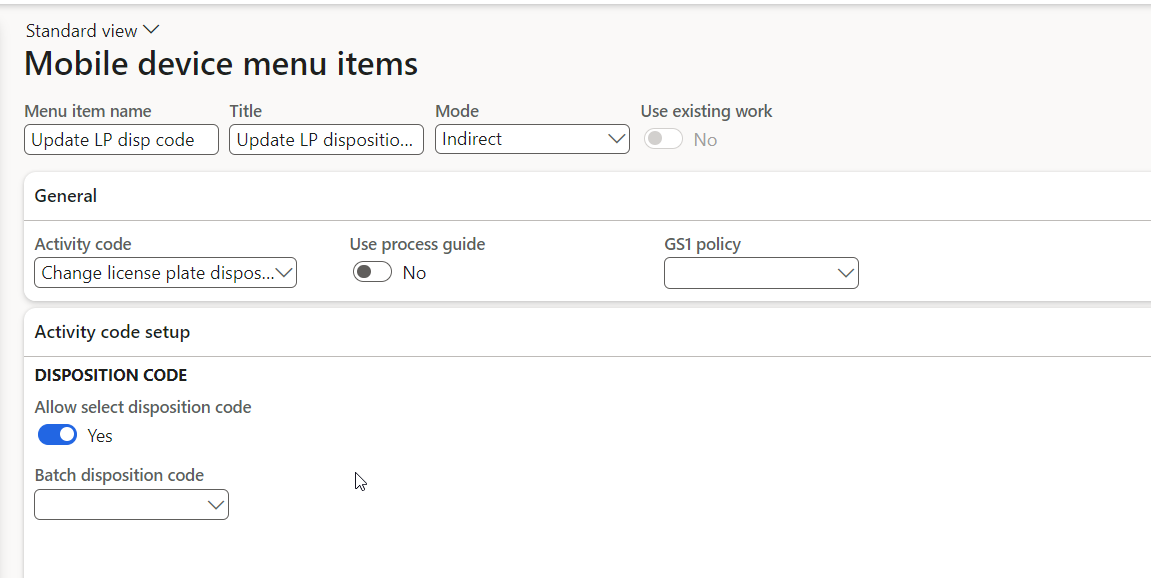Click the Activity code field label
The height and width of the screenshot is (578, 1151).
click(83, 244)
